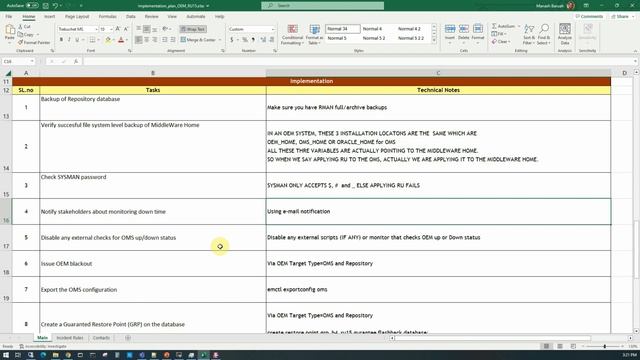Click the Increase Indent icon
Screen dimensions: 640x360
coord(173,40)
